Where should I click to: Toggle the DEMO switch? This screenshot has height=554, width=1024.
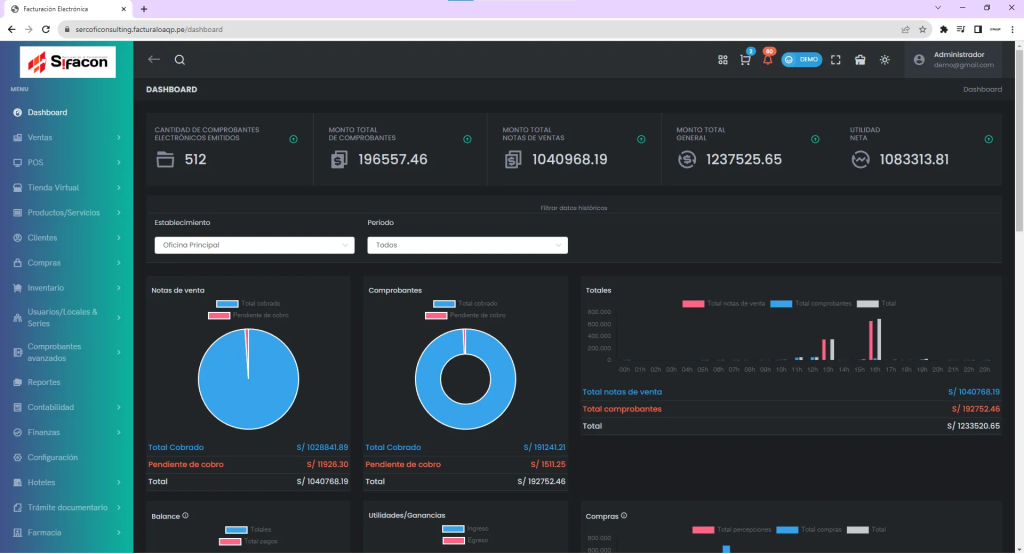coord(801,60)
